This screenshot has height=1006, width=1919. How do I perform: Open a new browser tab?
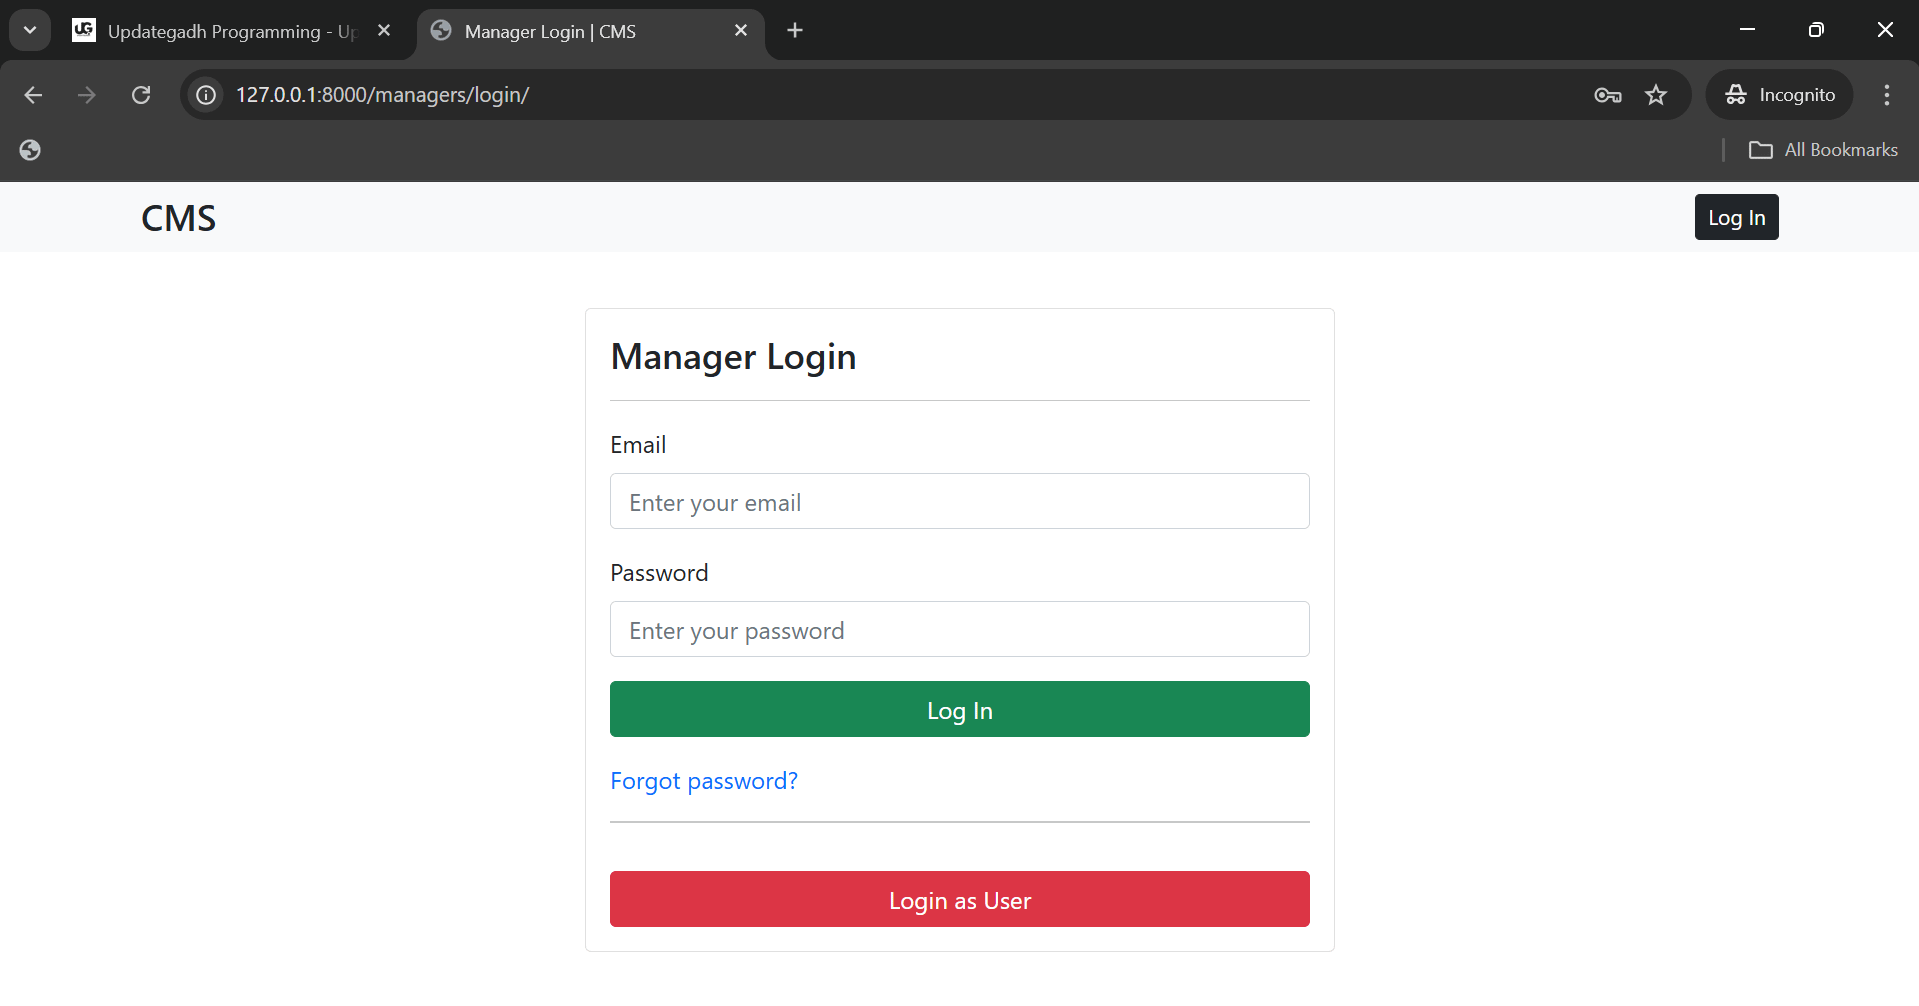point(794,30)
